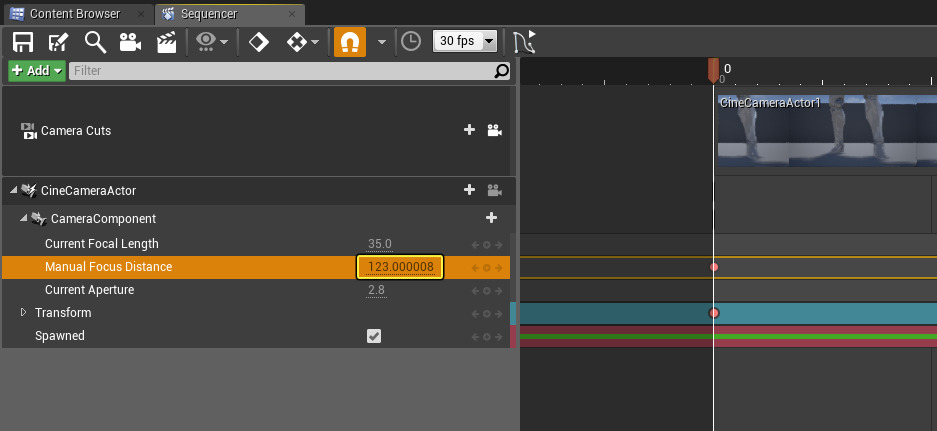Jump to previous key on Current Focal Length
Image resolution: width=937 pixels, height=431 pixels.
[x=475, y=245]
